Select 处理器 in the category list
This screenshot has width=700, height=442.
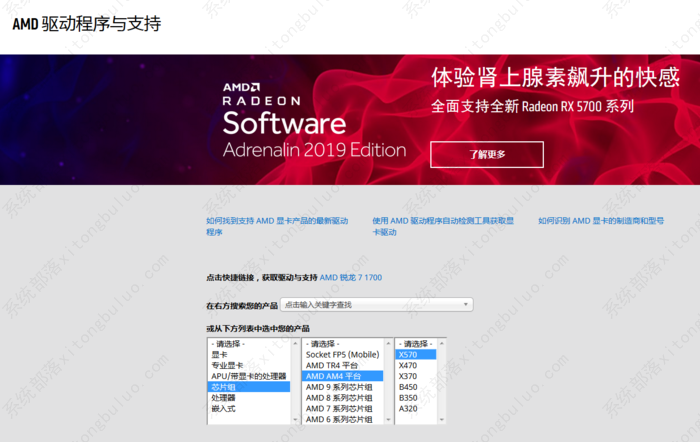tap(222, 397)
